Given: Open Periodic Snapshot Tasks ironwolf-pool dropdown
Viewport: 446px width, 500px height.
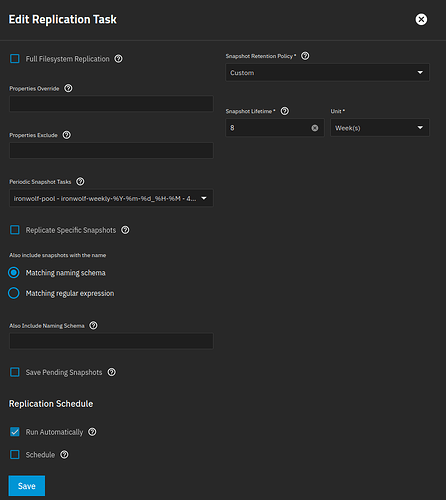Looking at the screenshot, I should pos(111,198).
